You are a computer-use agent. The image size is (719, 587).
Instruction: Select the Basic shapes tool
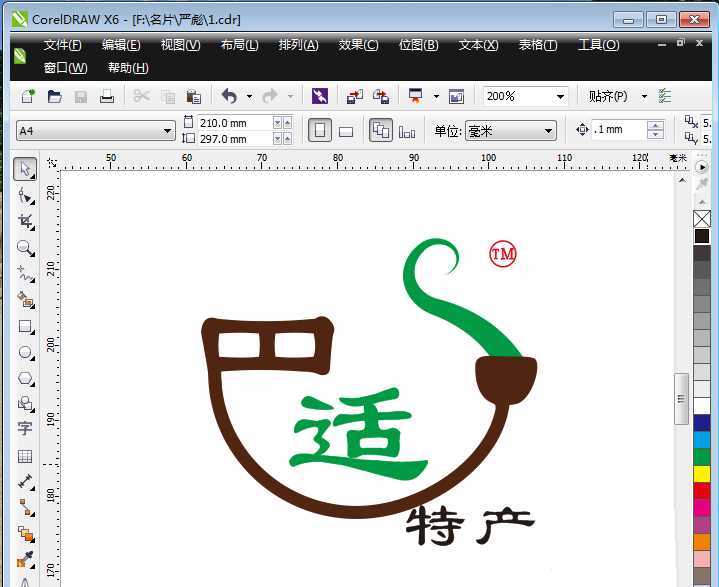(x=25, y=404)
